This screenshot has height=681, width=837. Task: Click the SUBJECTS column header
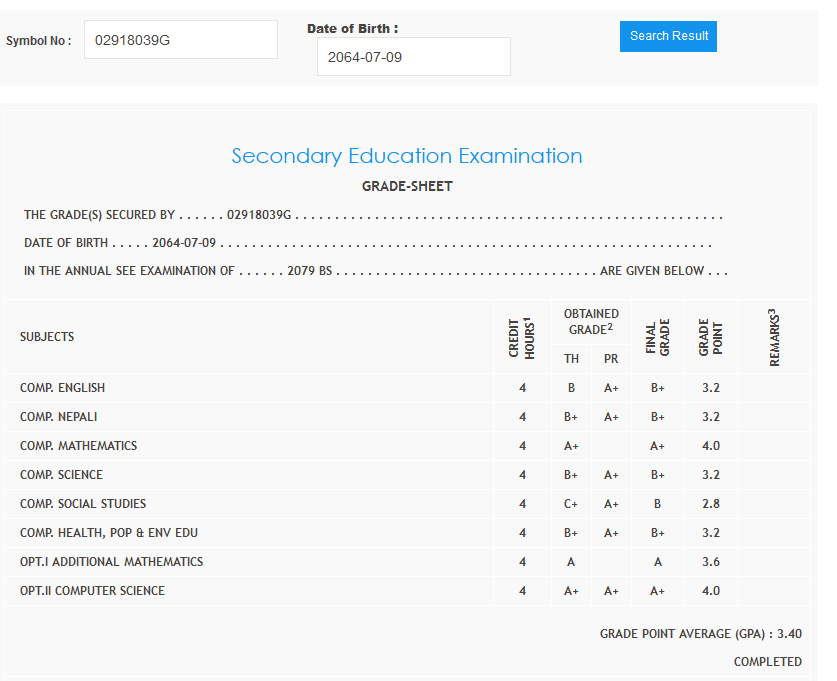(x=47, y=337)
